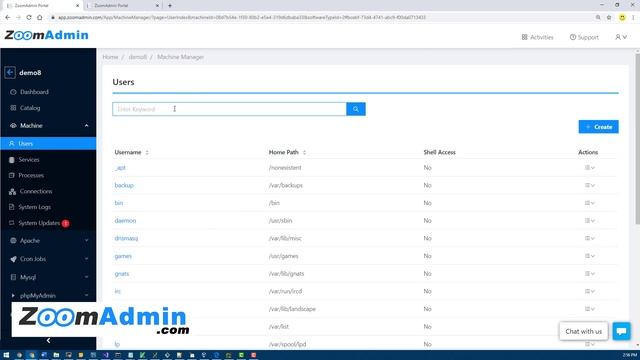
Task: Open the _apt user link
Action: coord(120,168)
